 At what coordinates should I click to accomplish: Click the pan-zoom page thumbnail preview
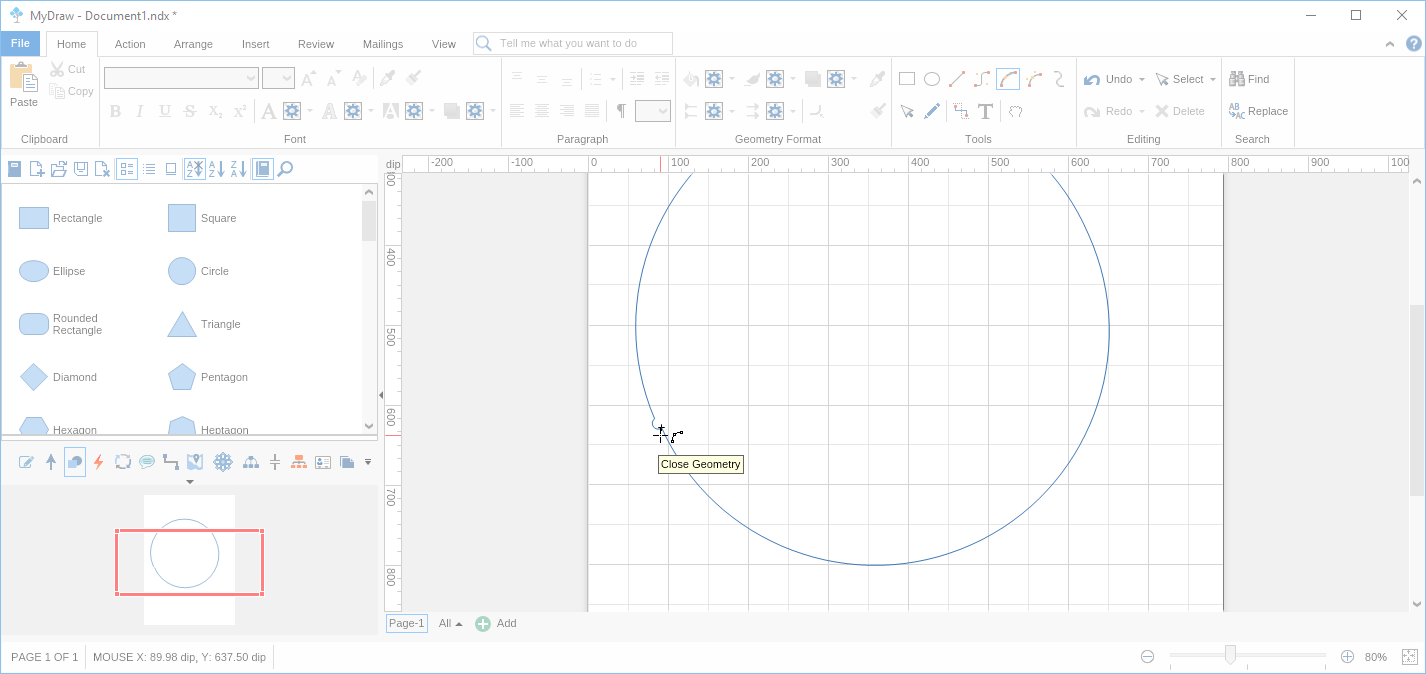pos(189,560)
